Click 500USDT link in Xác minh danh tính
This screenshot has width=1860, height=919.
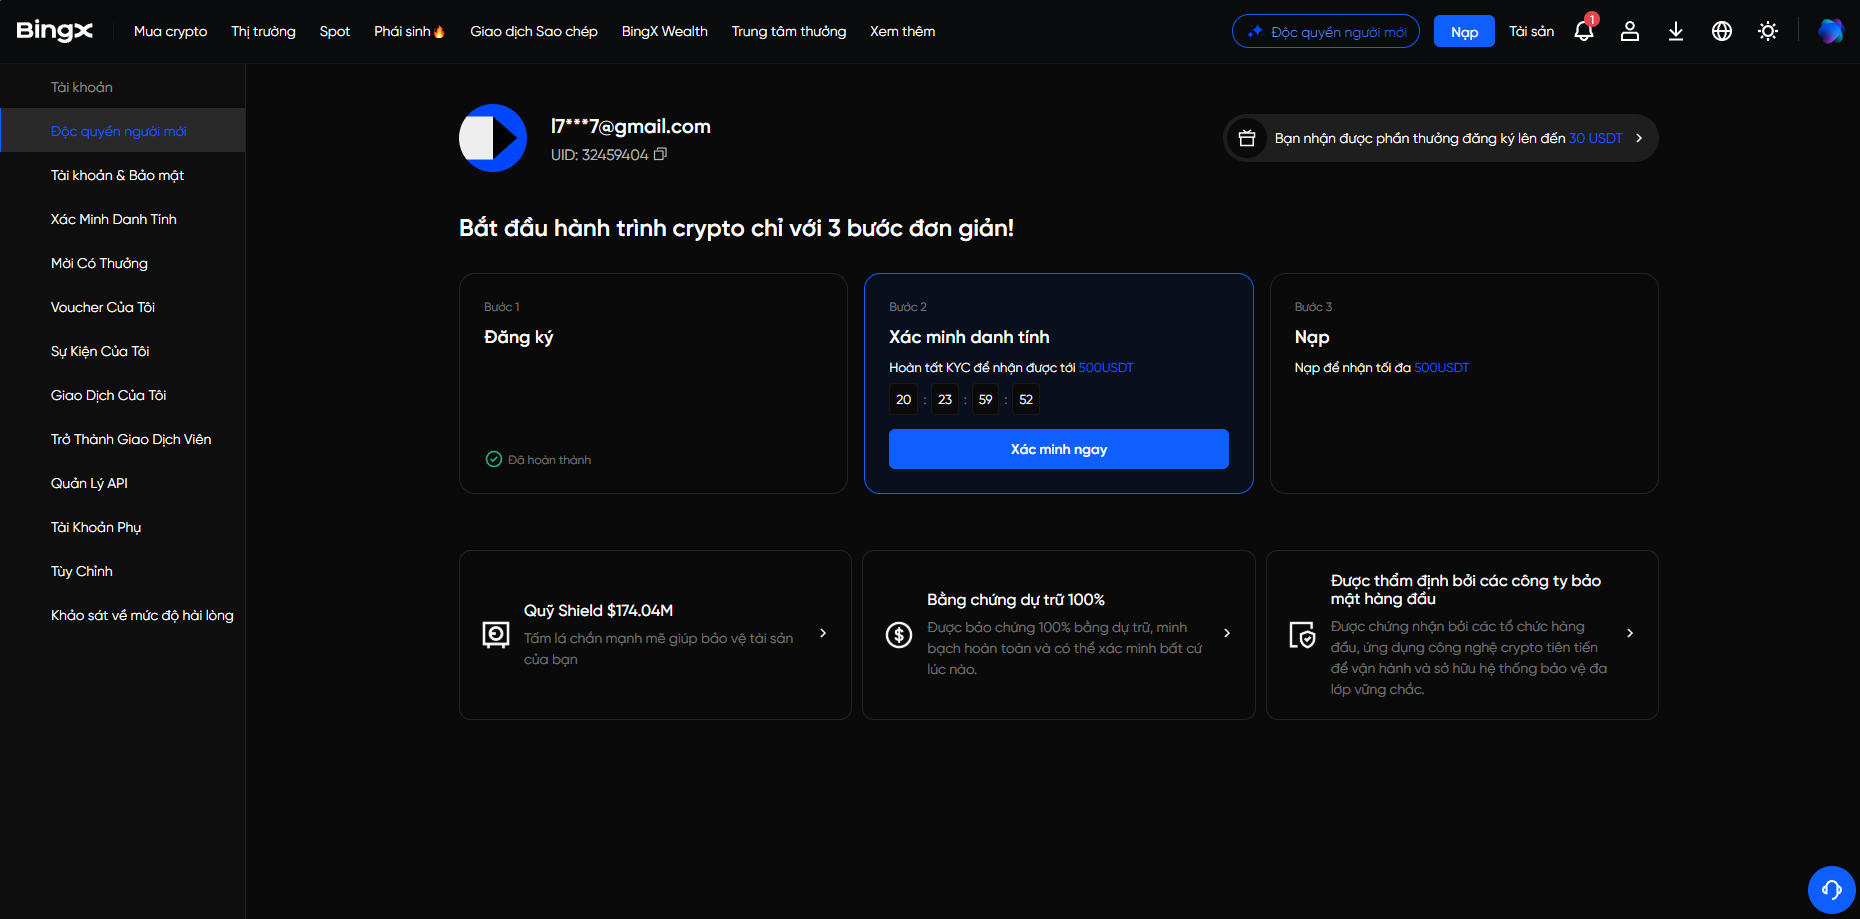pyautogui.click(x=1106, y=367)
